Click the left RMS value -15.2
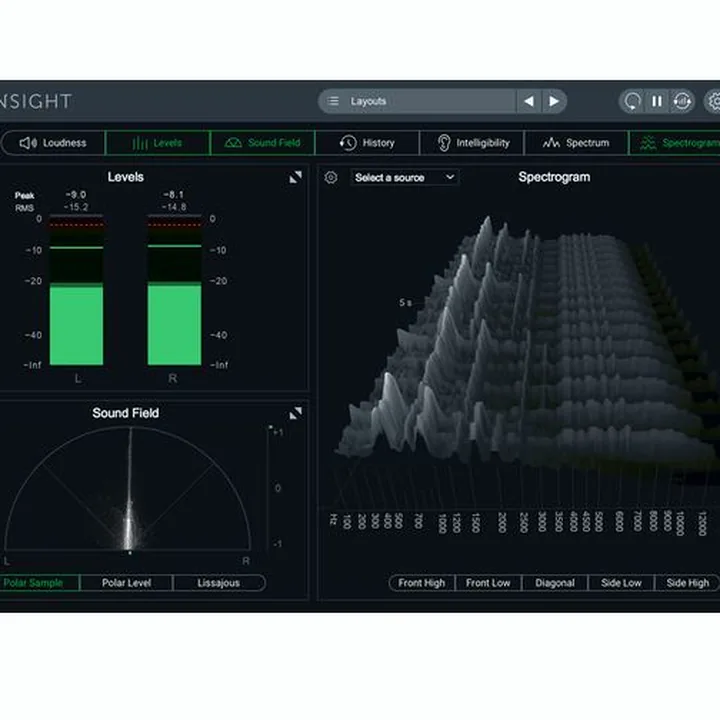Viewport: 720px width, 720px height. click(x=76, y=207)
